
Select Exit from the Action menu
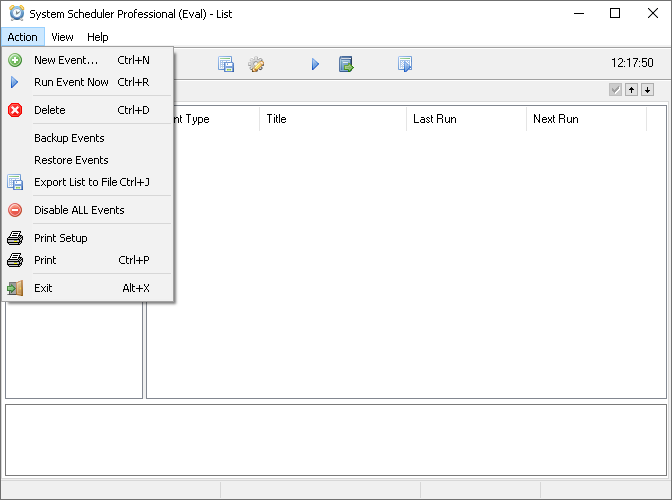tap(88, 288)
